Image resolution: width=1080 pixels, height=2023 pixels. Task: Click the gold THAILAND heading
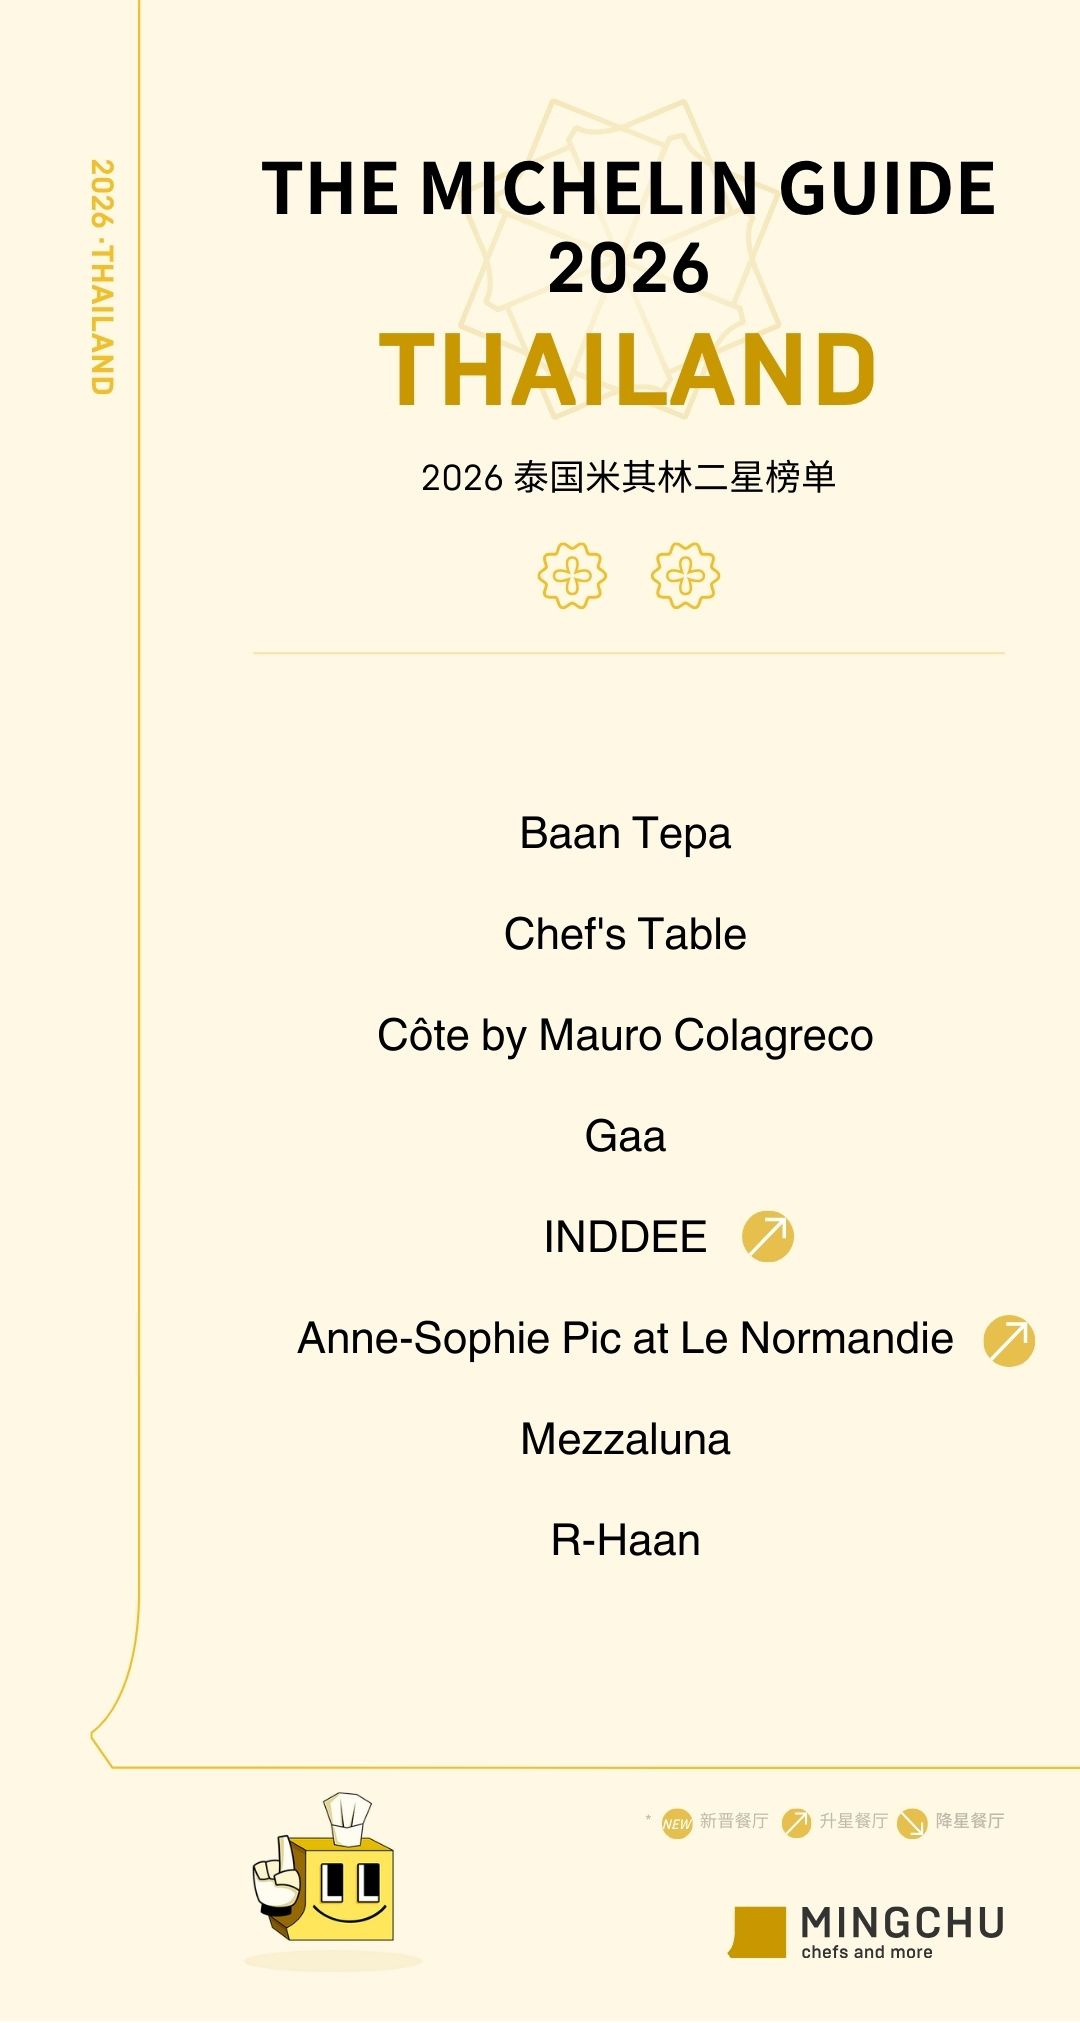point(627,370)
